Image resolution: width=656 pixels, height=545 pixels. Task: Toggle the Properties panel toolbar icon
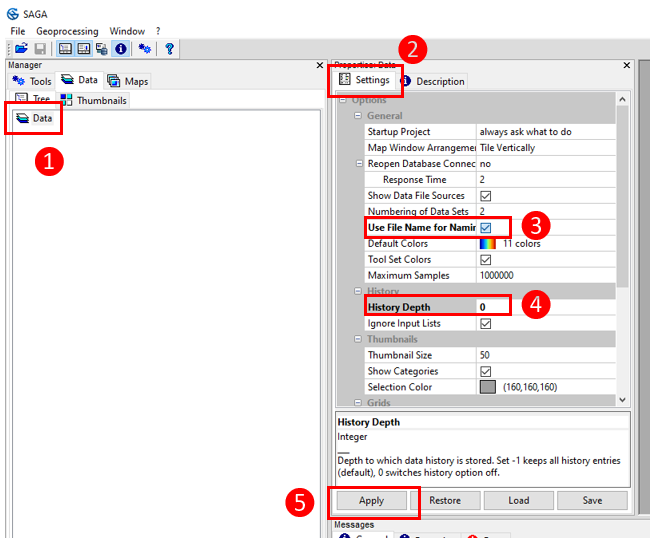pos(84,48)
